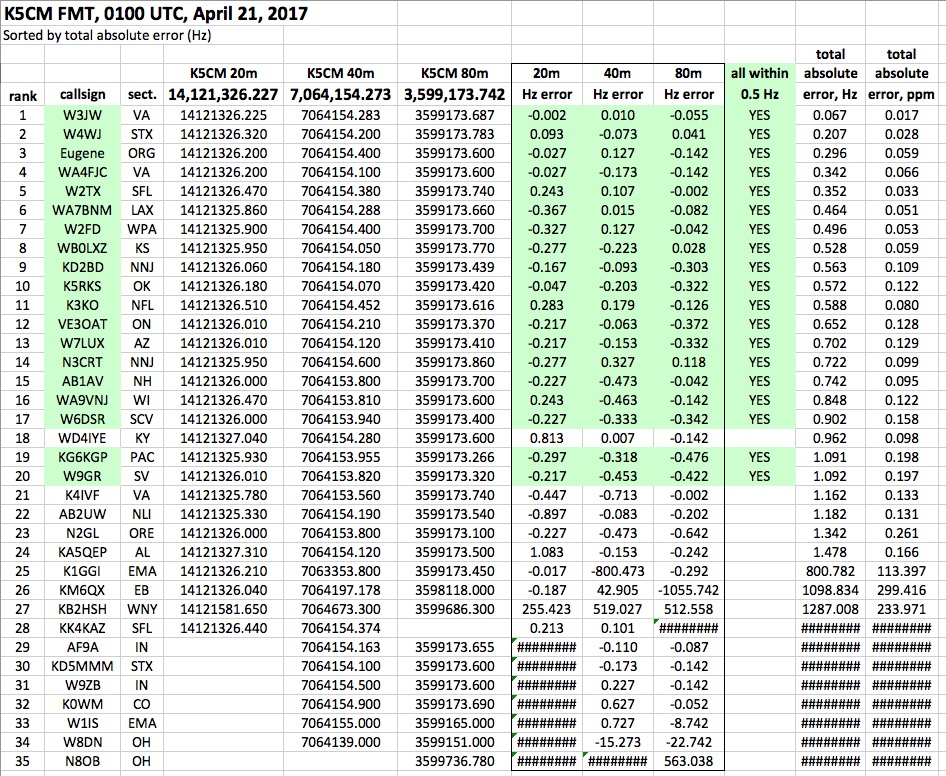Screen dimensions: 946x776
Task: Click the 0.093 20m error for W4WJ
Action: coord(547,134)
